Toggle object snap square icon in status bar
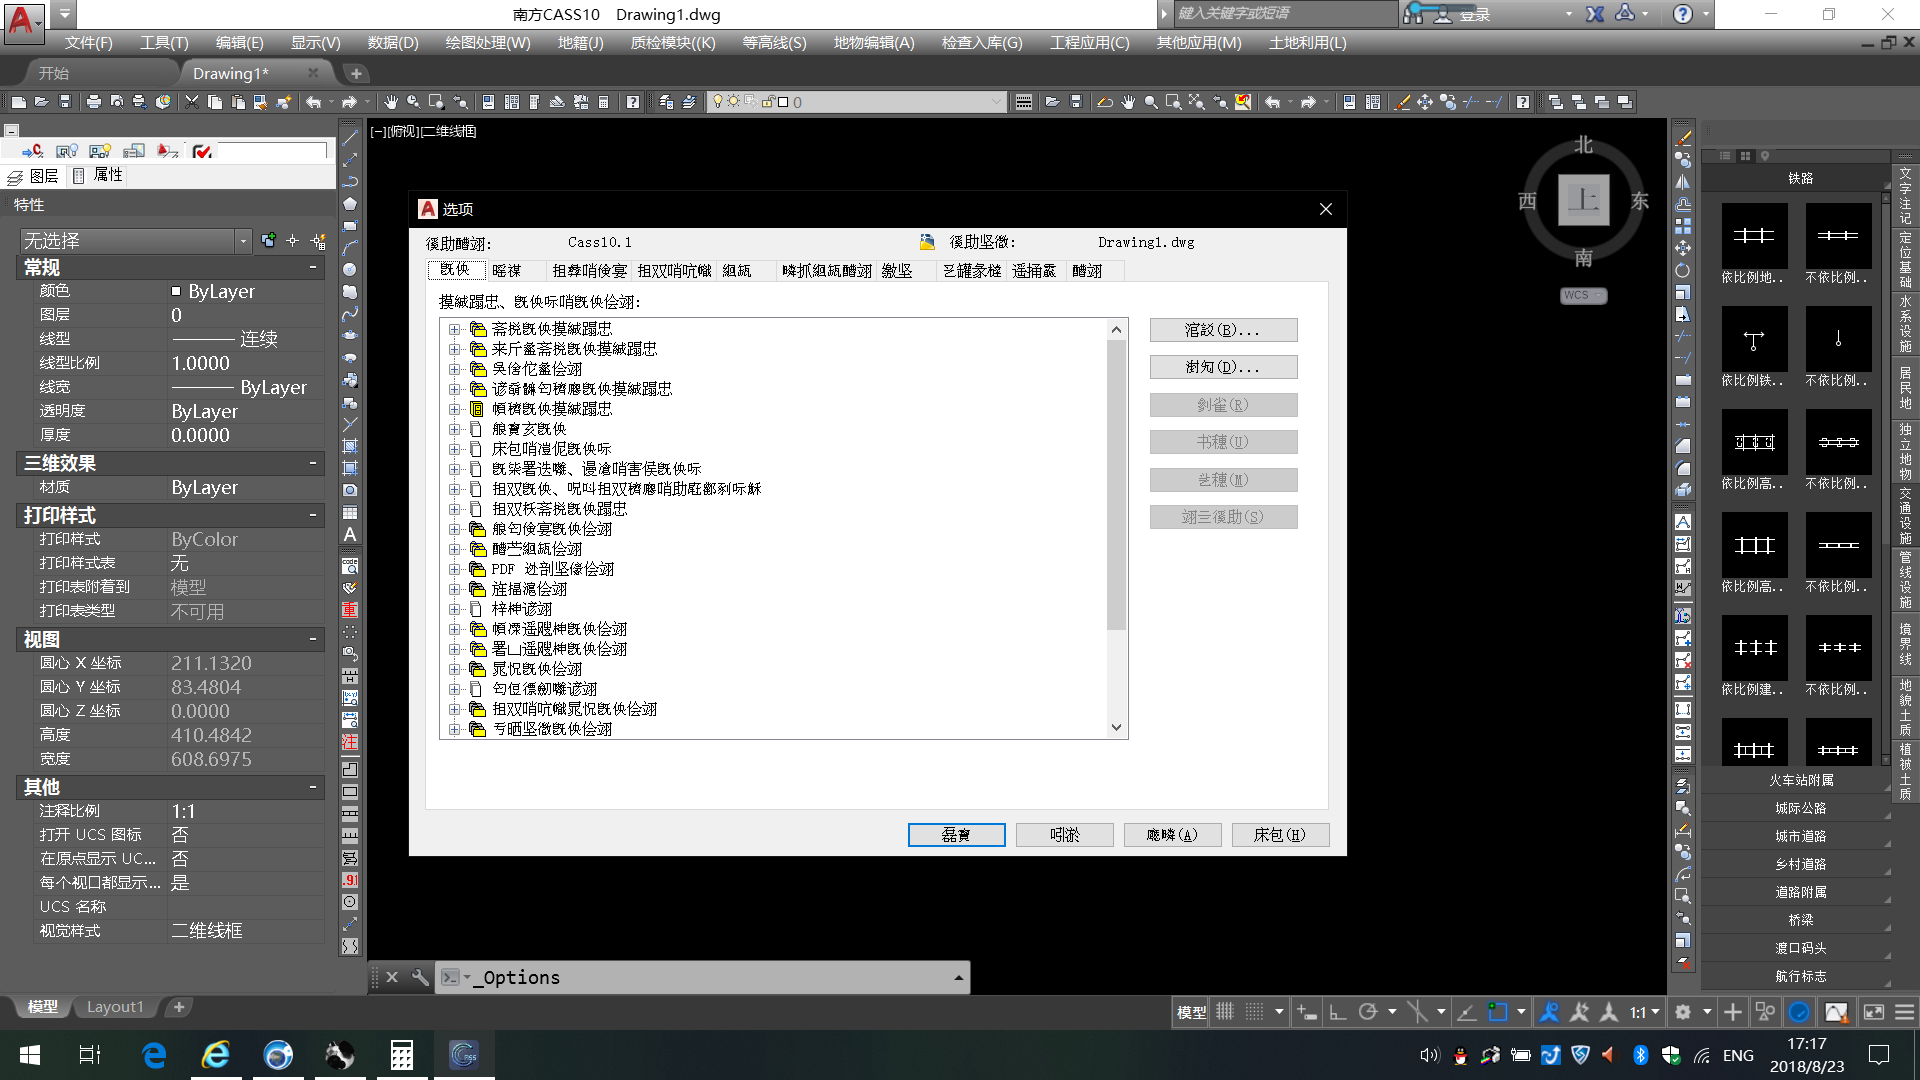This screenshot has width=1920, height=1080. [1498, 1012]
